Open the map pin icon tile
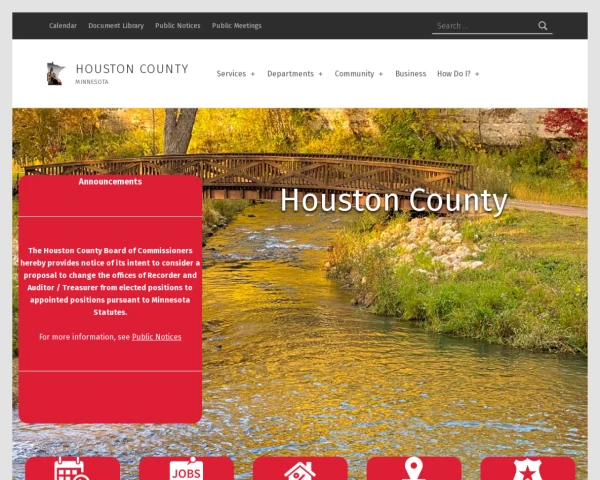This screenshot has width=600, height=480. 414,468
